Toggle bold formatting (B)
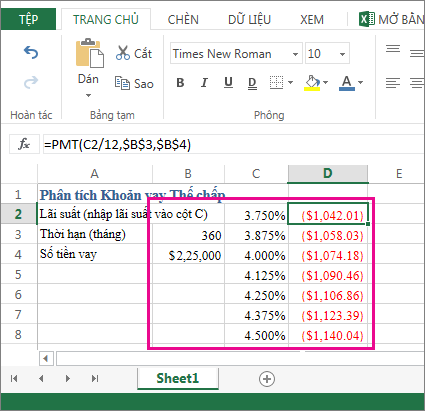 [x=180, y=82]
